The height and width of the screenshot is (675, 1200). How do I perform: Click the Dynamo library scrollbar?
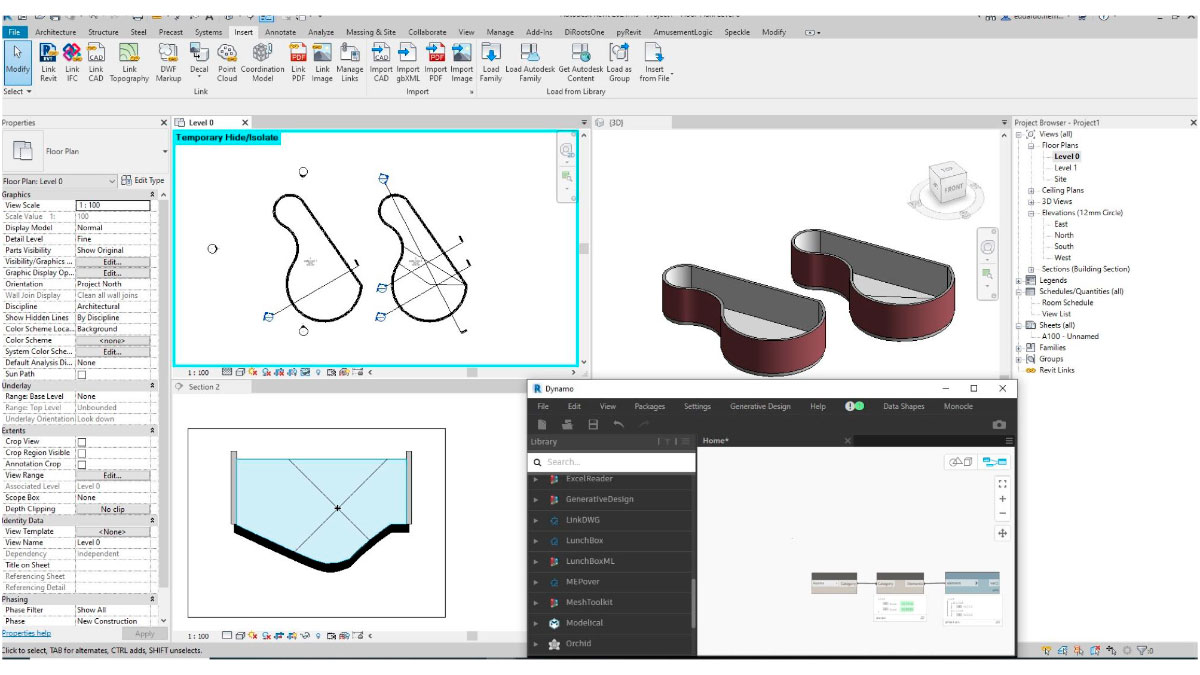click(692, 602)
